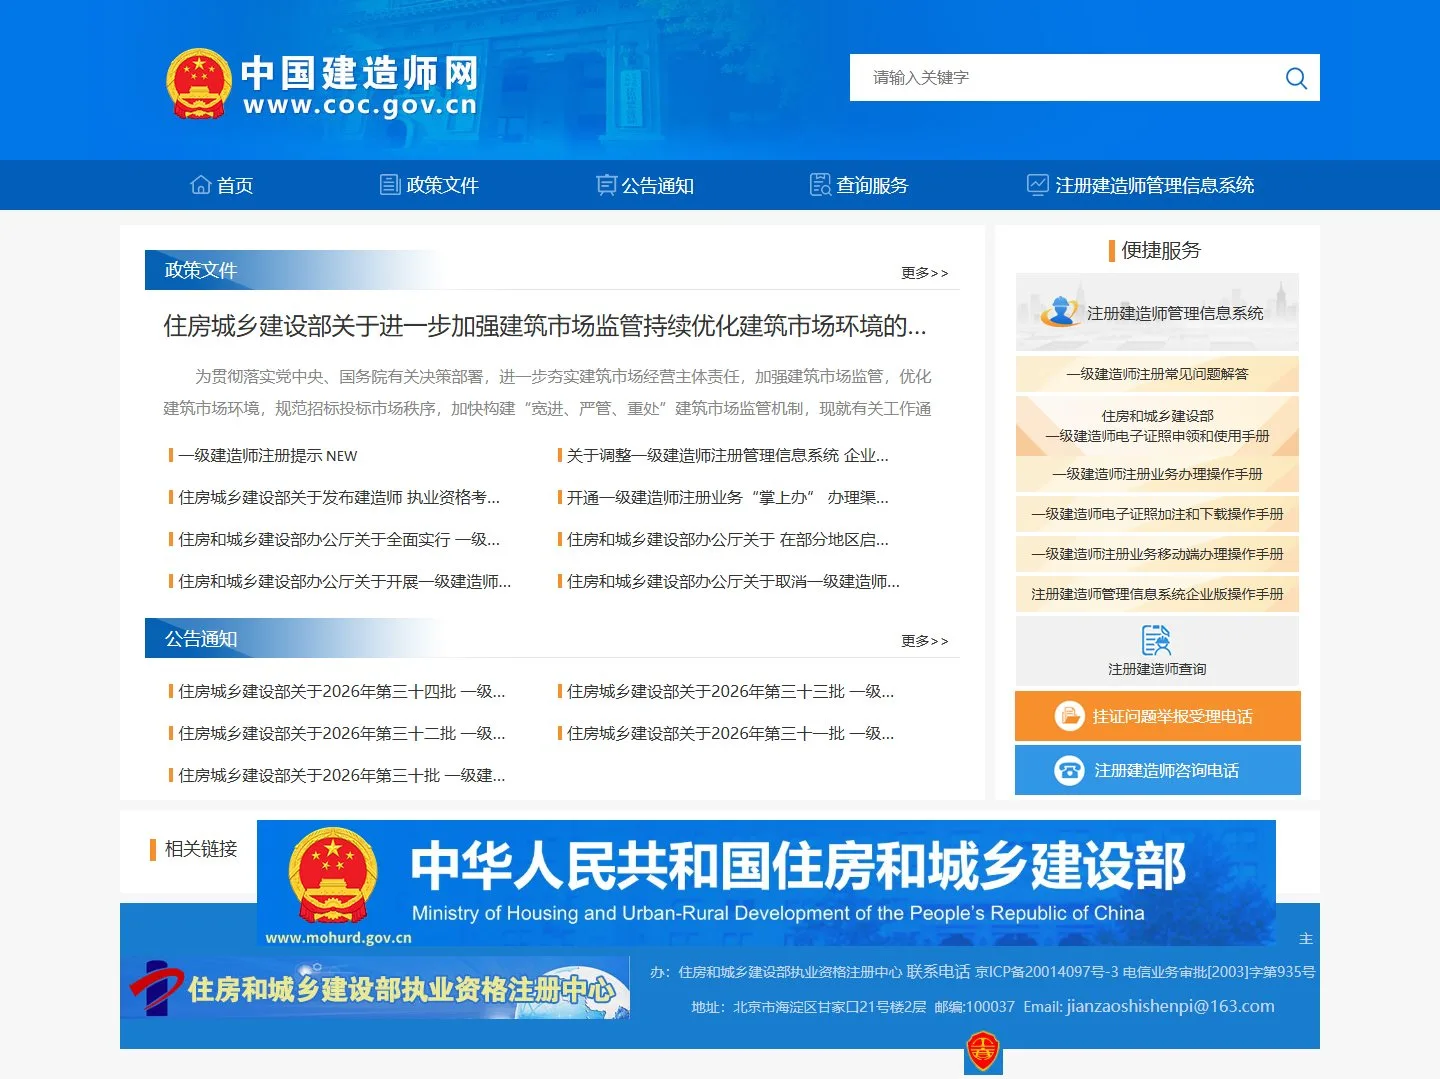Open the 2026年第三十批 announcement
Image resolution: width=1440 pixels, height=1079 pixels.
[341, 776]
